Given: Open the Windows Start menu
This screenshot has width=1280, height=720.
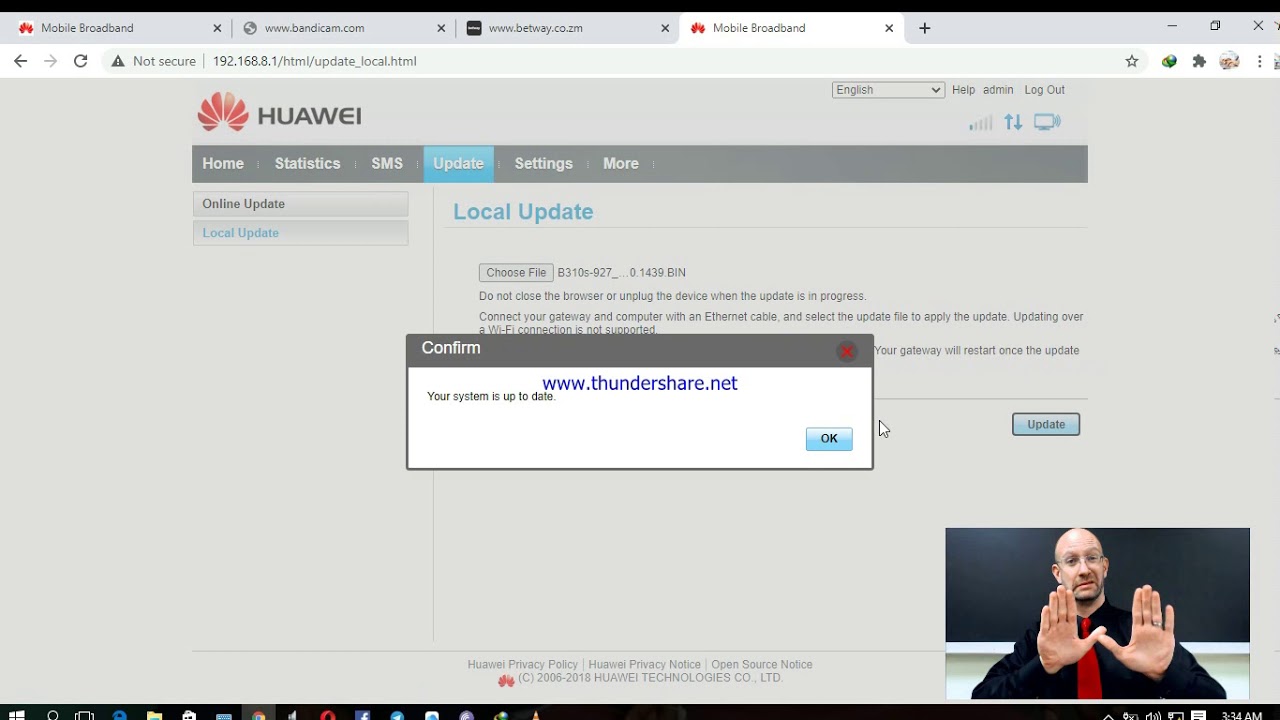Looking at the screenshot, I should [x=16, y=715].
